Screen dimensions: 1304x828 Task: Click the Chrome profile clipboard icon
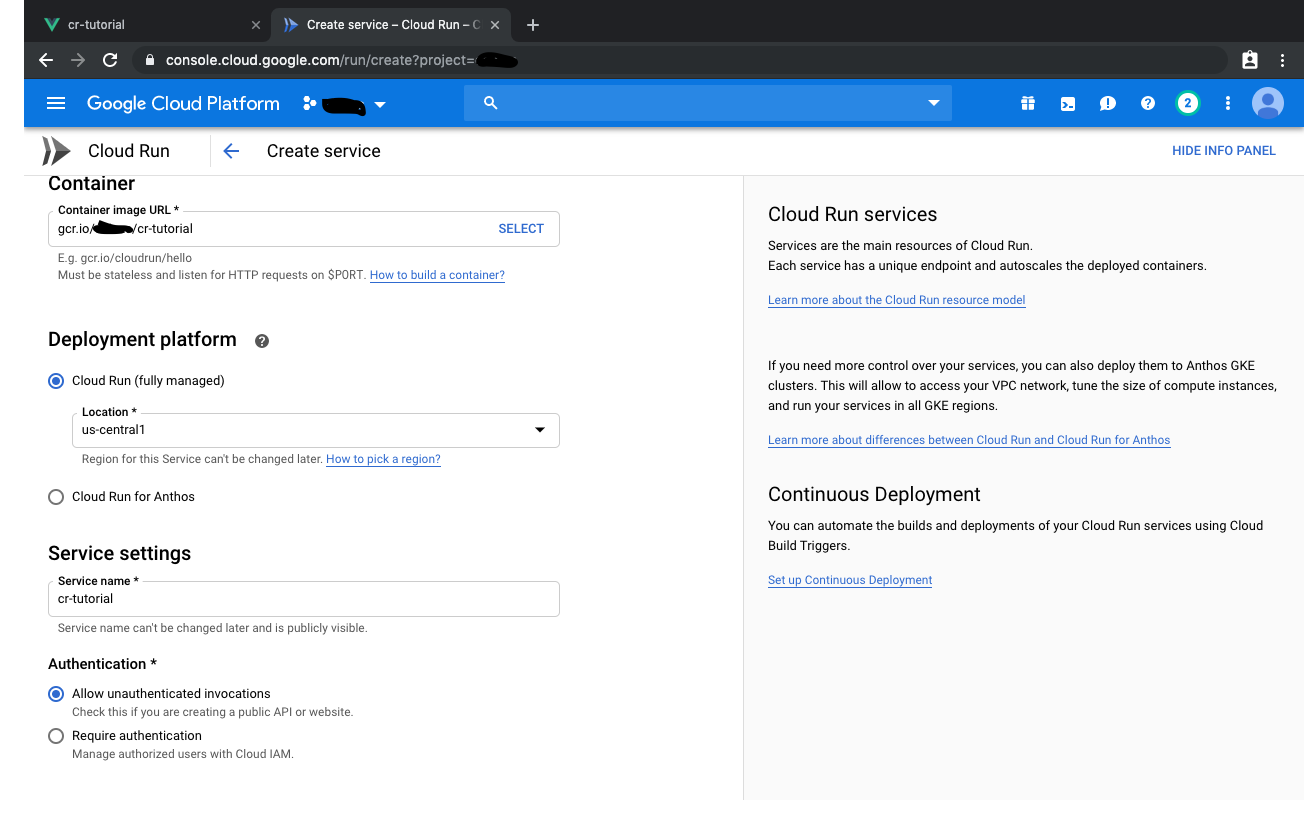(1250, 60)
